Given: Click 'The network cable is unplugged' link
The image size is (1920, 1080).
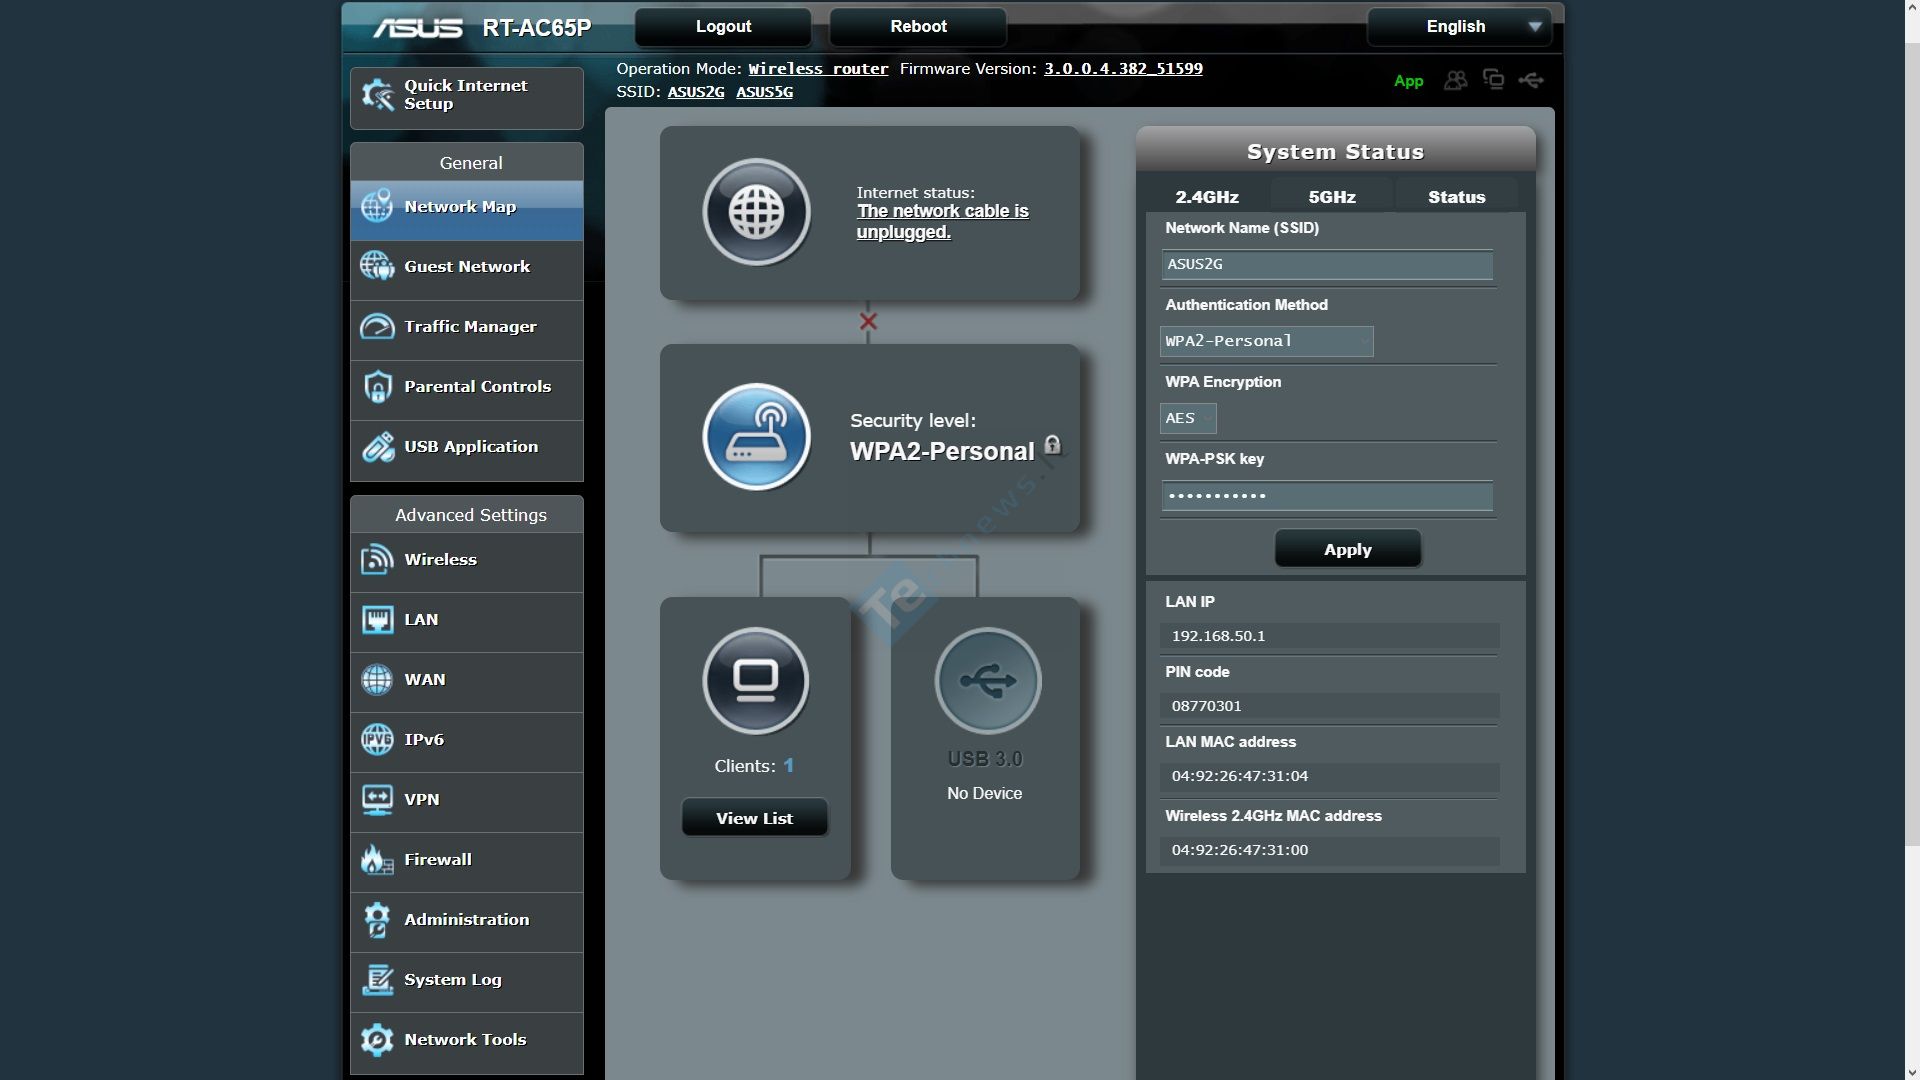Looking at the screenshot, I should 942,221.
